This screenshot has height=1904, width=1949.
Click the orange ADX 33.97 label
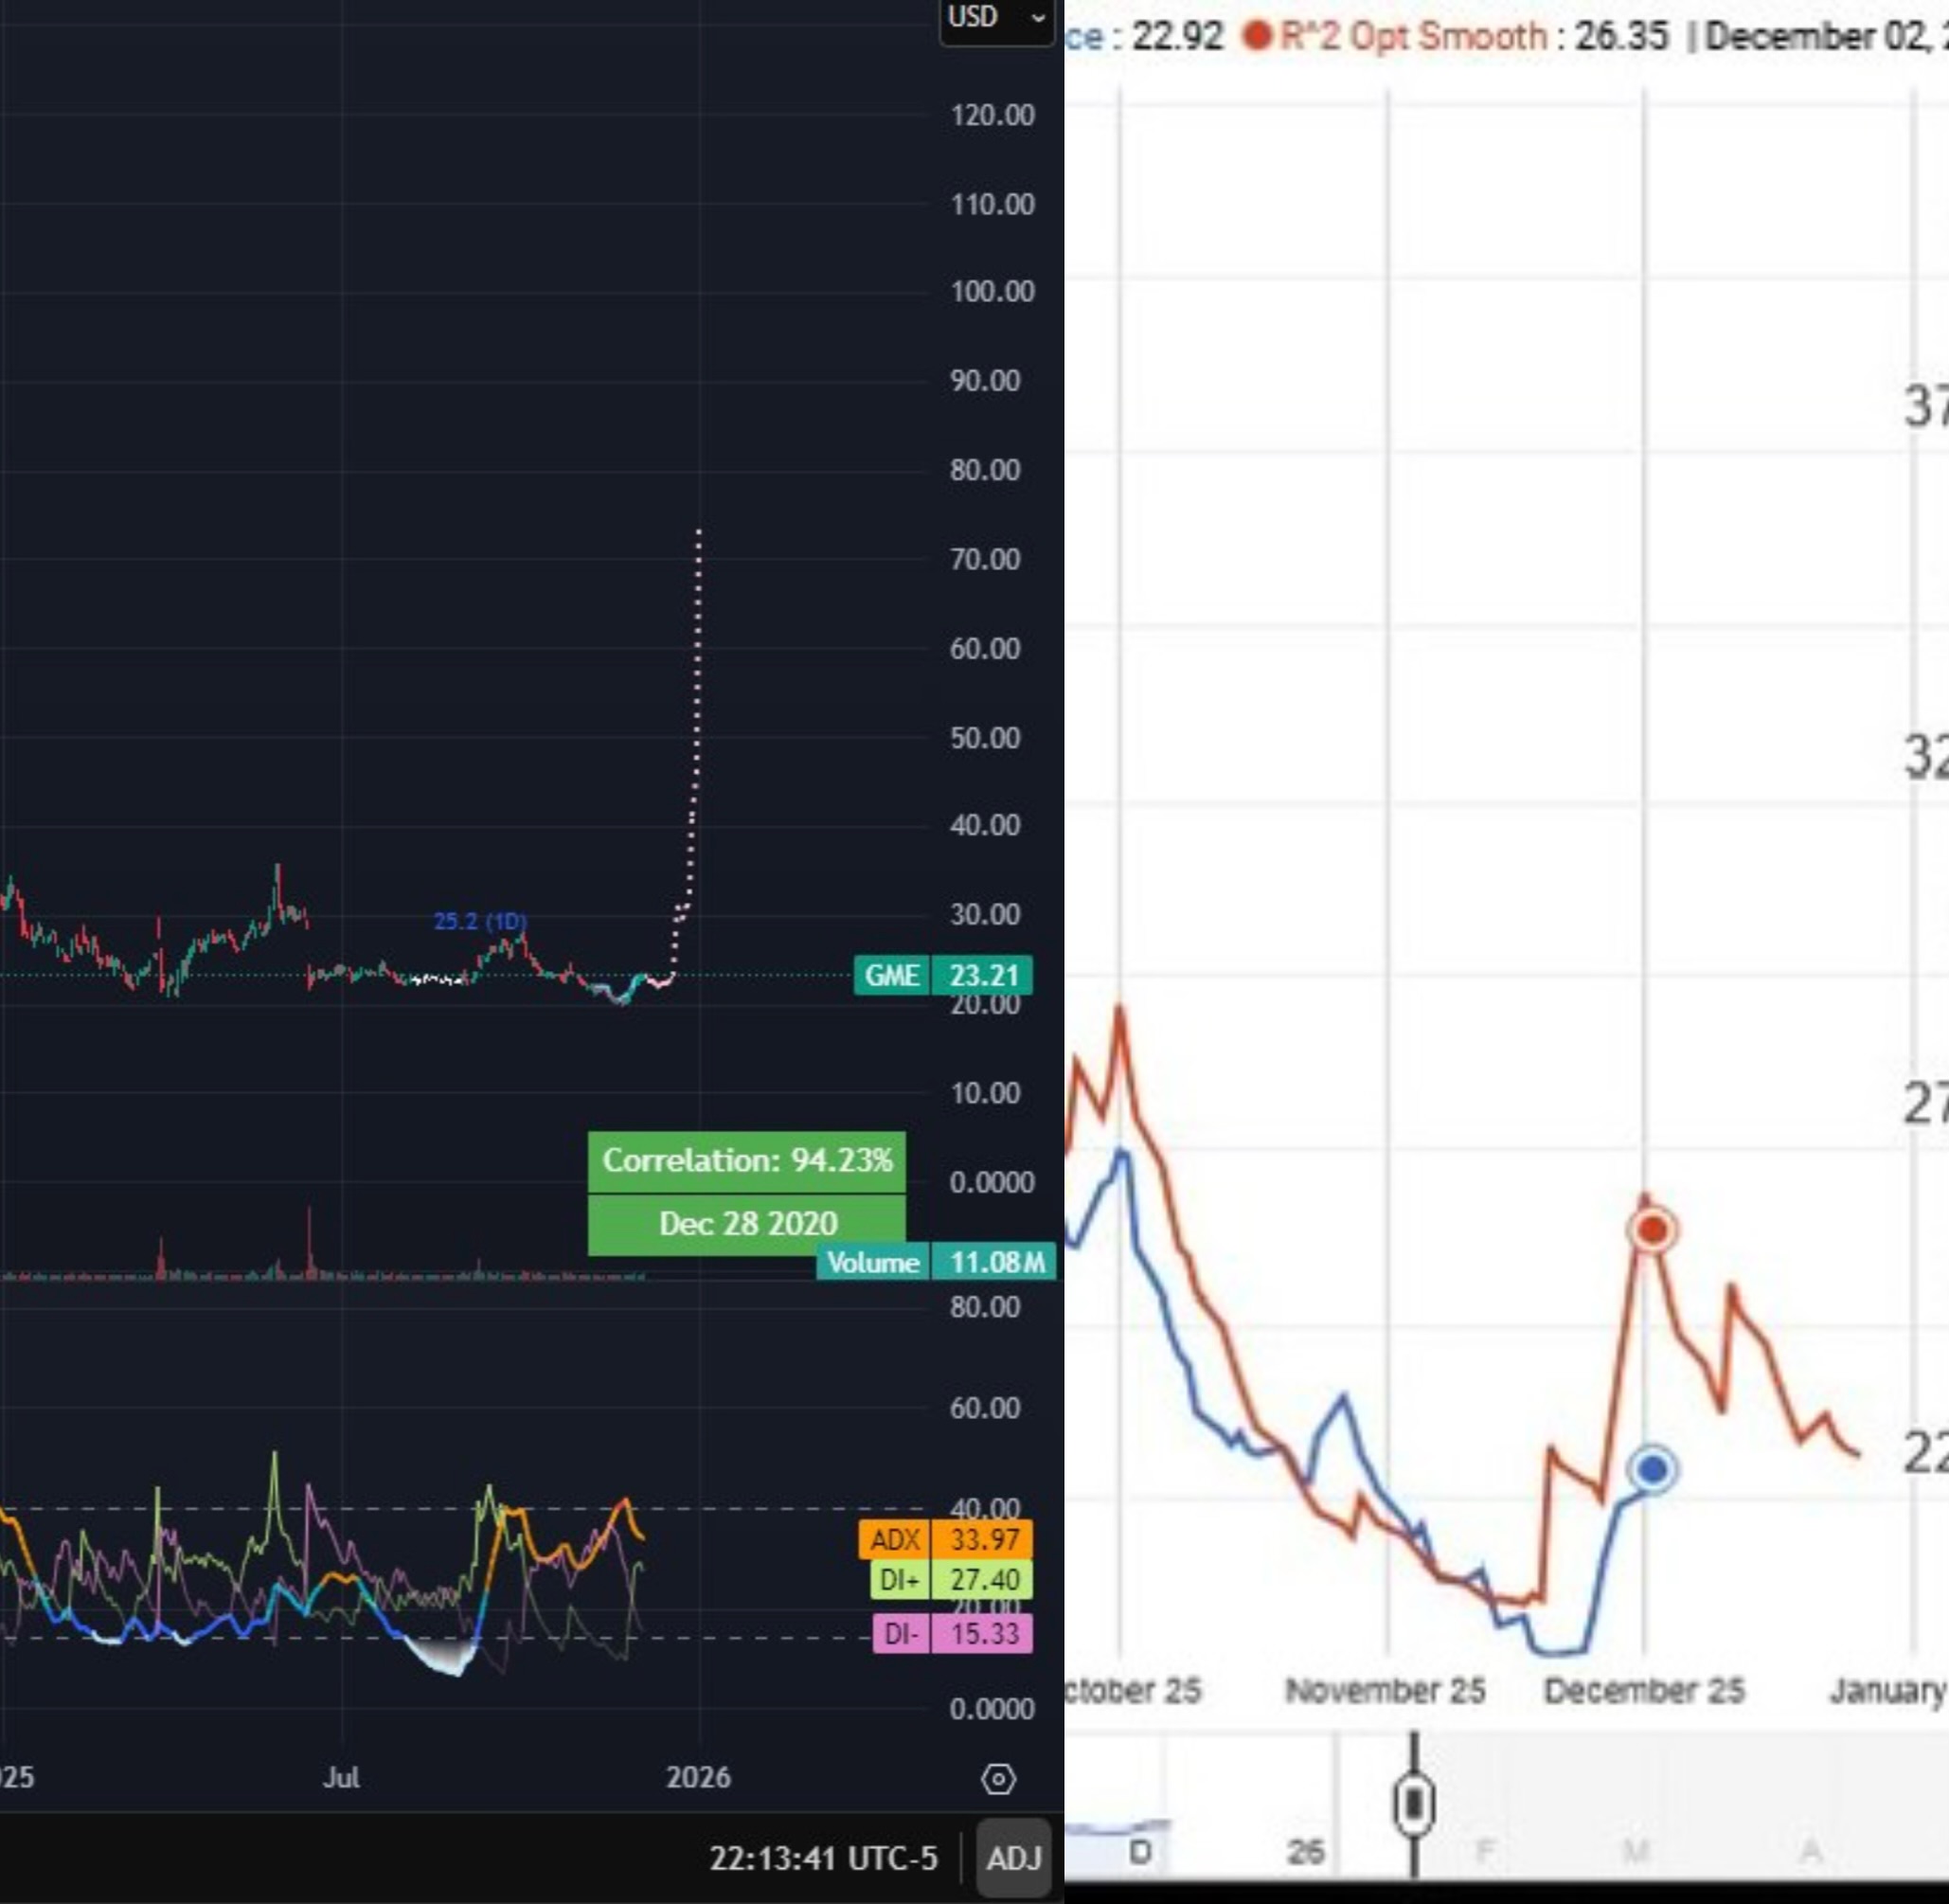(945, 1539)
